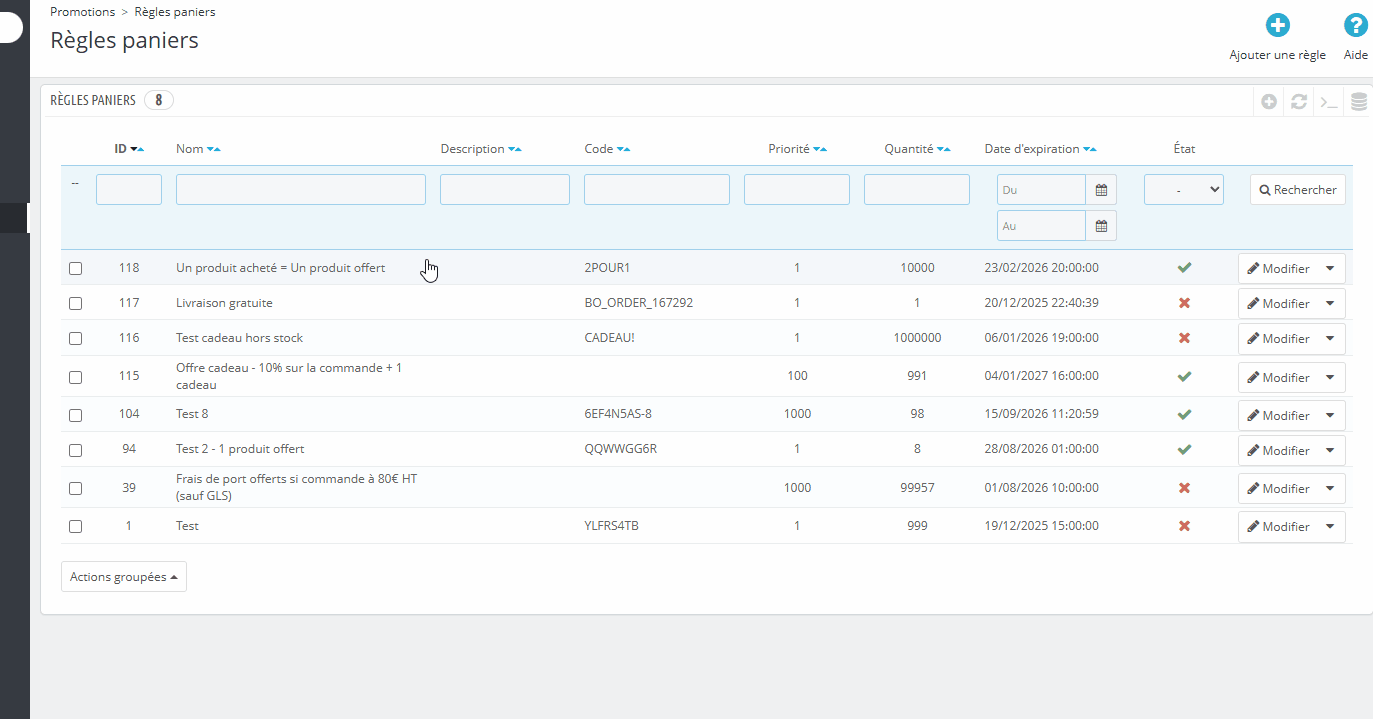Click the database export icon in panel header
The width and height of the screenshot is (1373, 719).
[1359, 102]
